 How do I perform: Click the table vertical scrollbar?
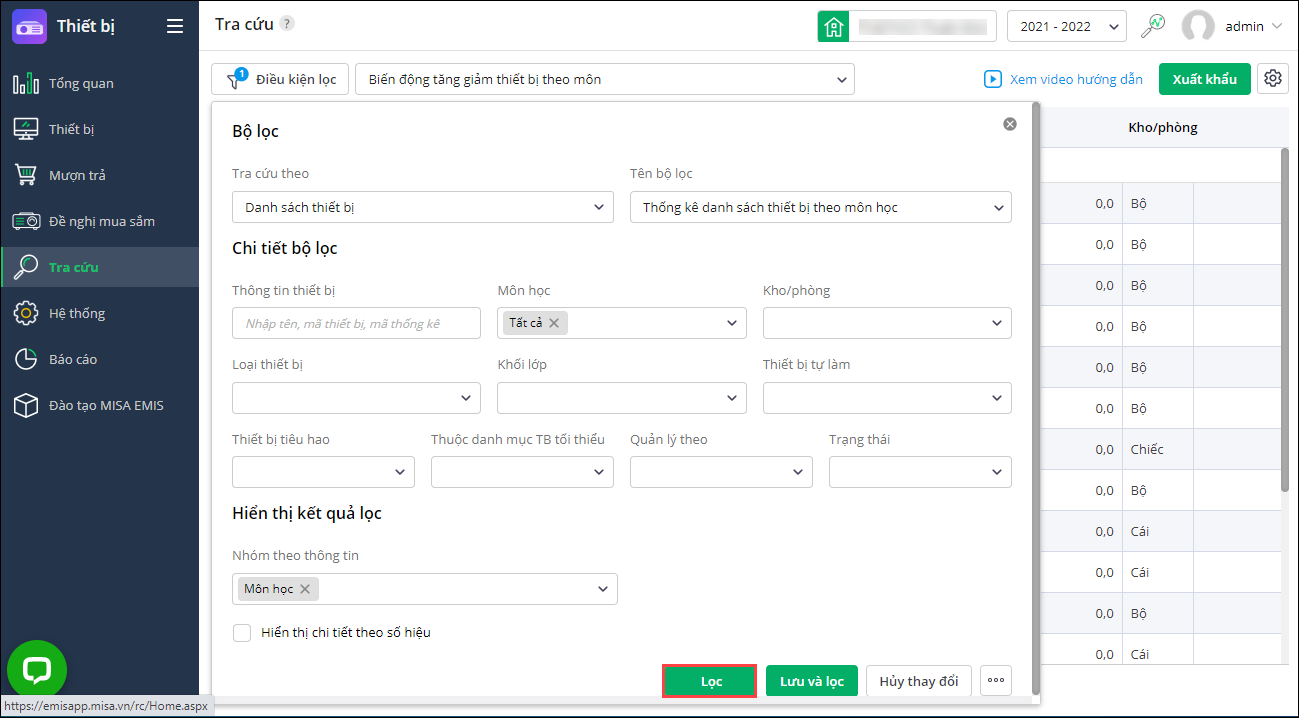tap(1286, 320)
